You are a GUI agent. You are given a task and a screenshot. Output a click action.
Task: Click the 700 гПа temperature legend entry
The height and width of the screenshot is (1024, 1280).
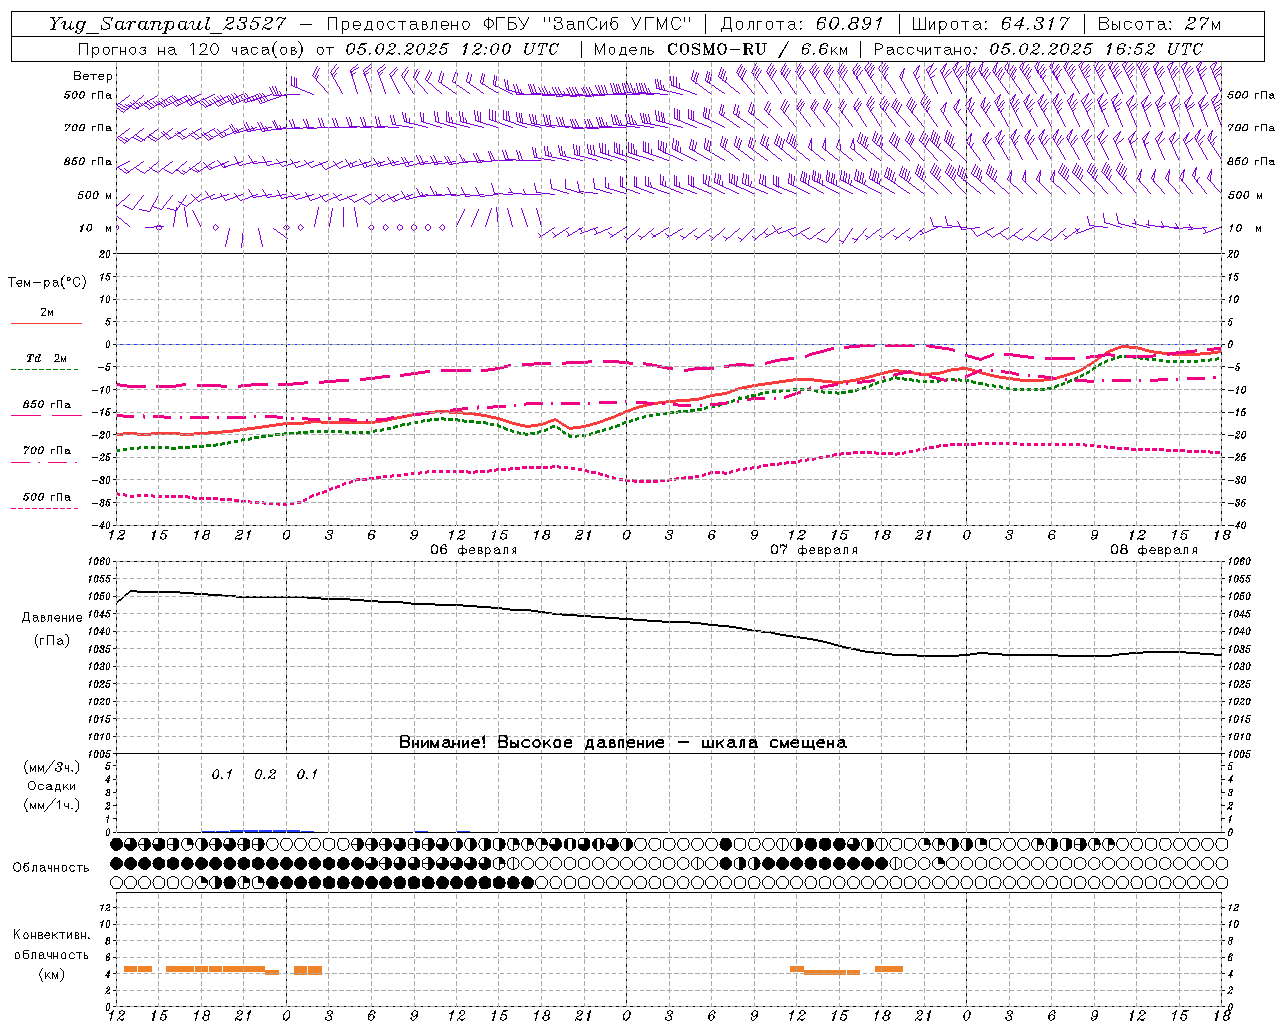47,451
